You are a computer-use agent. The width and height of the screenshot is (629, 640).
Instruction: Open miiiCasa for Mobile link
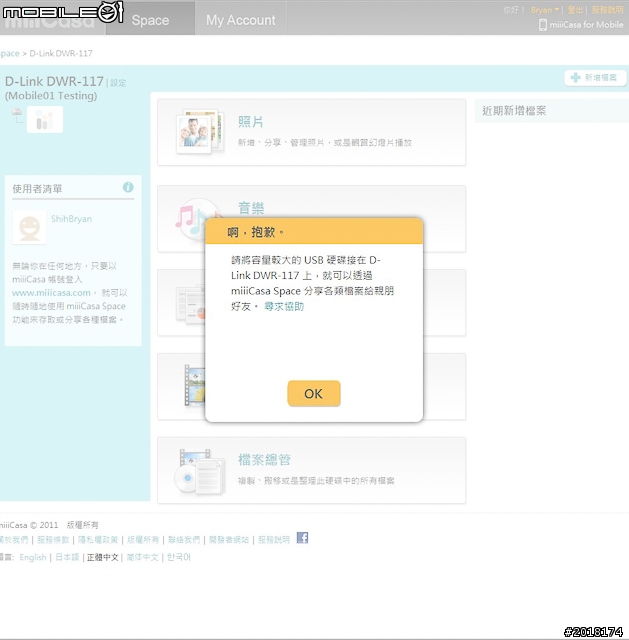pos(586,25)
